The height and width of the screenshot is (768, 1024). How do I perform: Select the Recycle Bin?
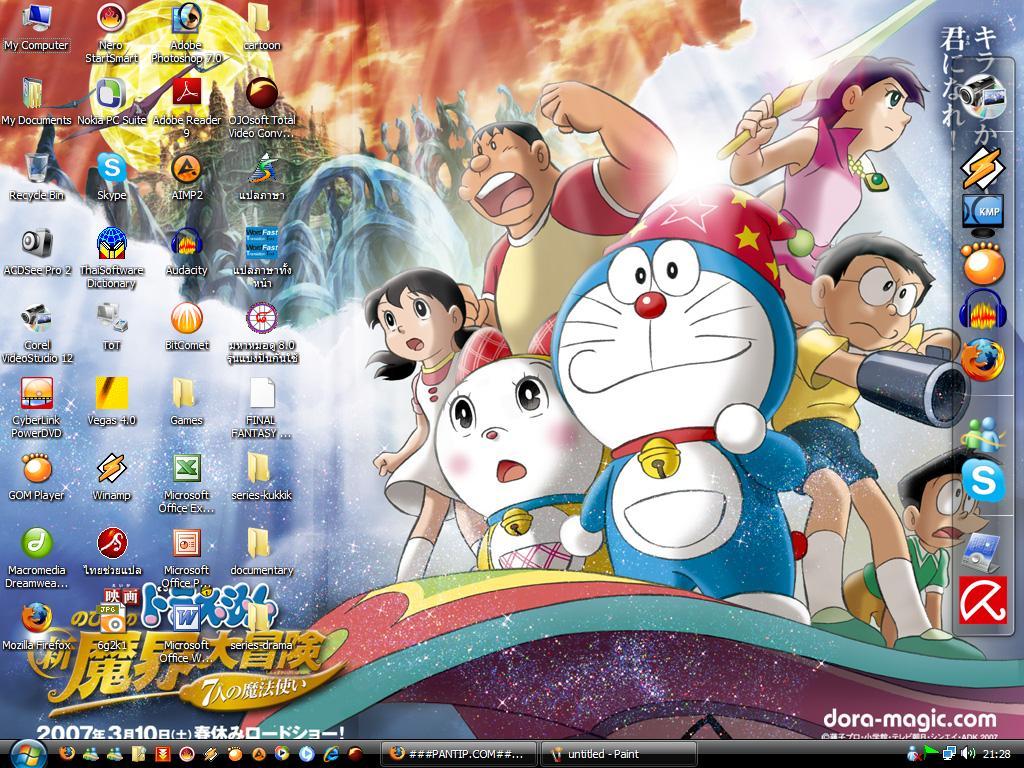(37, 177)
